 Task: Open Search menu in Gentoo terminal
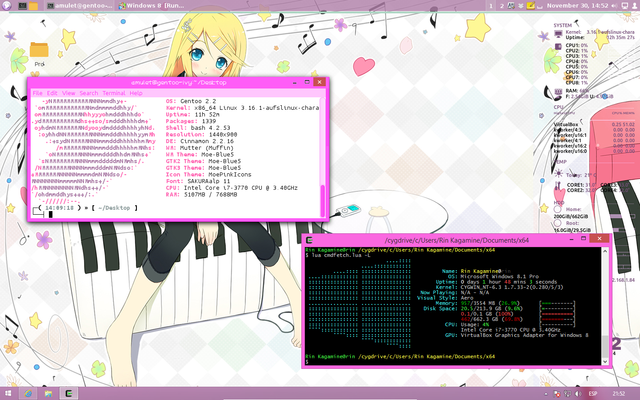pyautogui.click(x=89, y=93)
